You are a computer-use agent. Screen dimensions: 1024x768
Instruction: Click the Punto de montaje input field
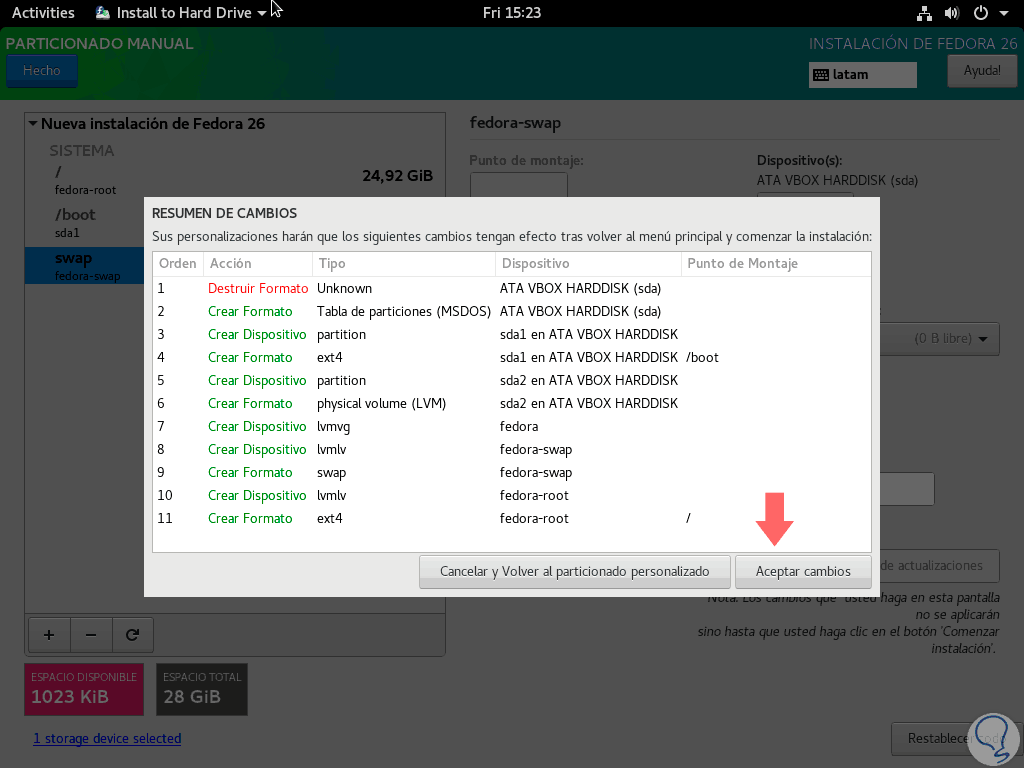click(519, 185)
